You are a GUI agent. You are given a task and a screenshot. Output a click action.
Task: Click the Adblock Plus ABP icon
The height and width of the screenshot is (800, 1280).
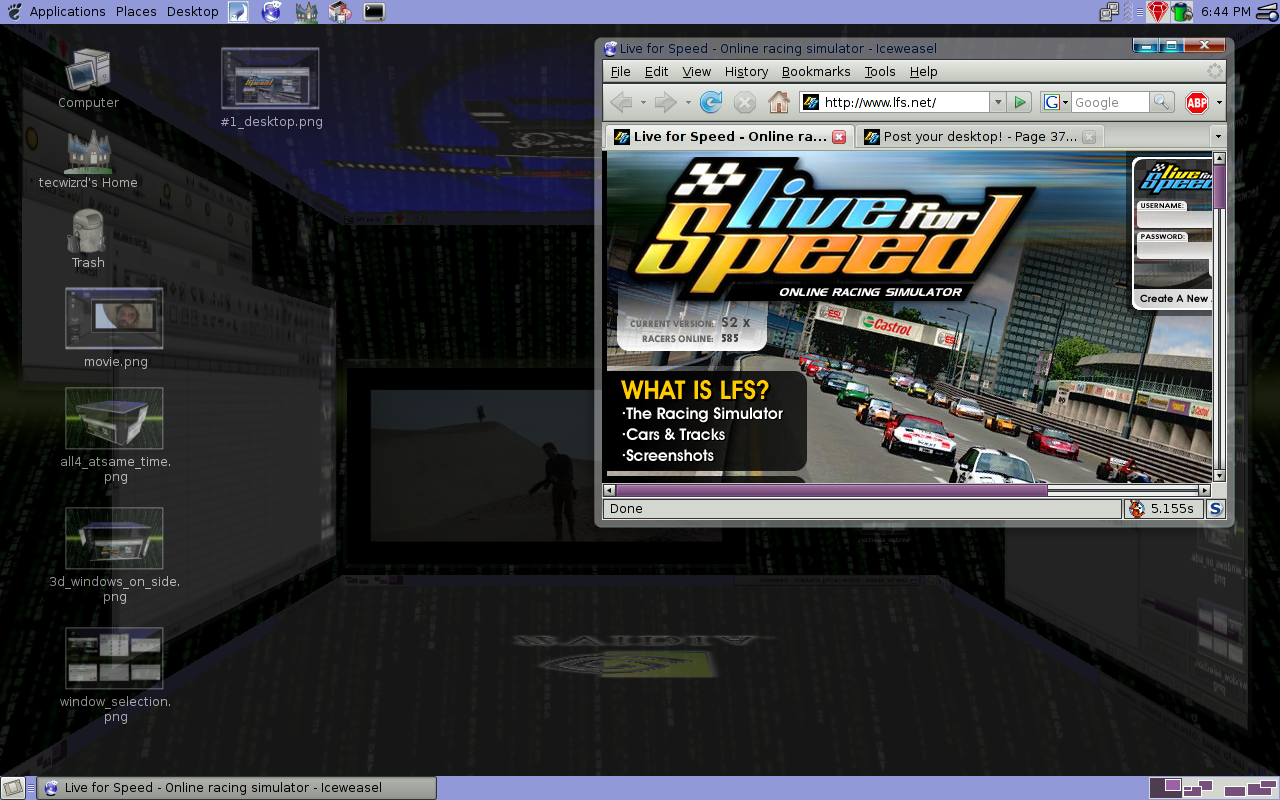click(x=1197, y=102)
